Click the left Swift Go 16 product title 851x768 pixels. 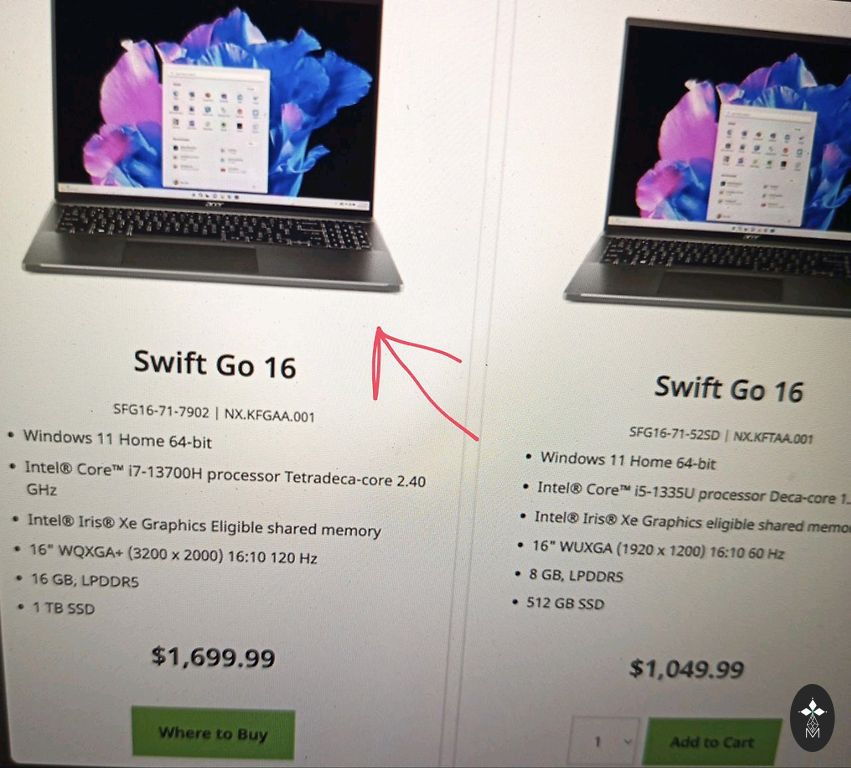[x=215, y=364]
